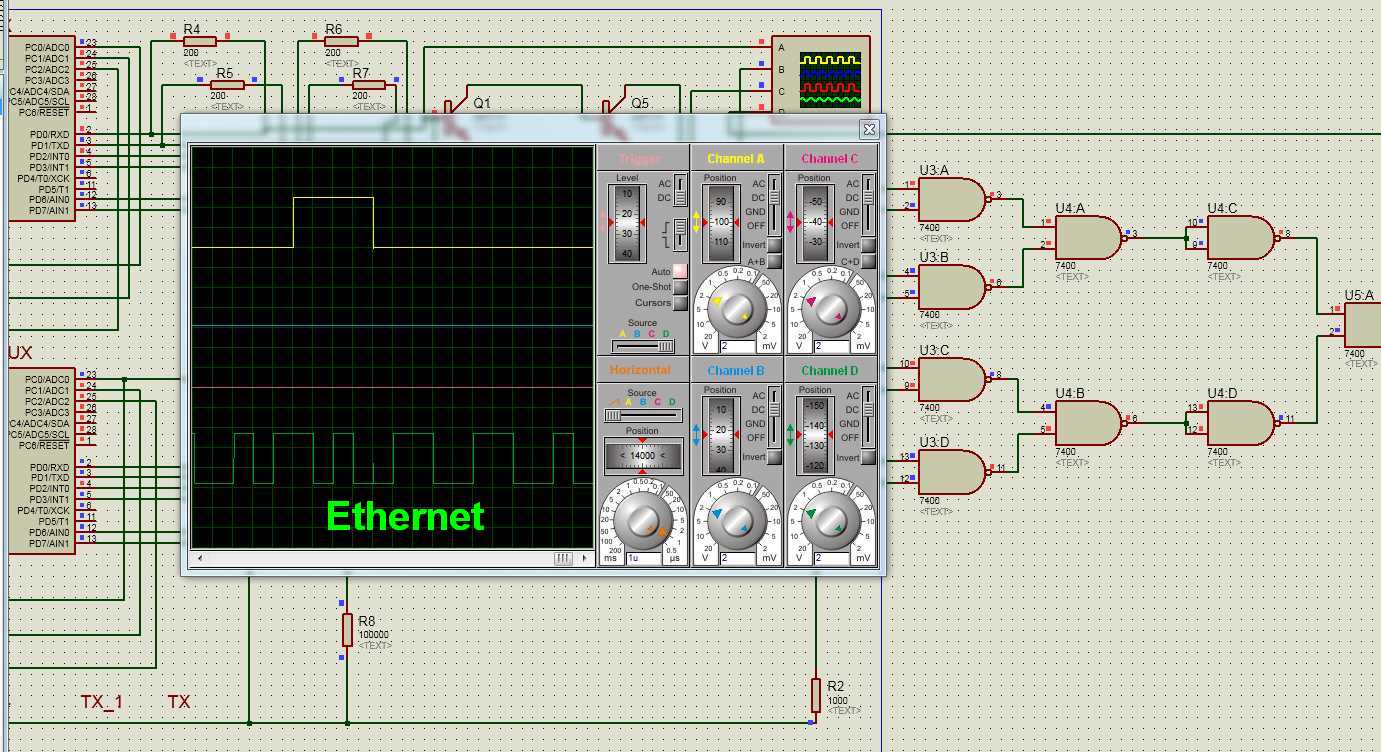Toggle Invert on Channel A
1381x752 pixels.
(x=774, y=245)
